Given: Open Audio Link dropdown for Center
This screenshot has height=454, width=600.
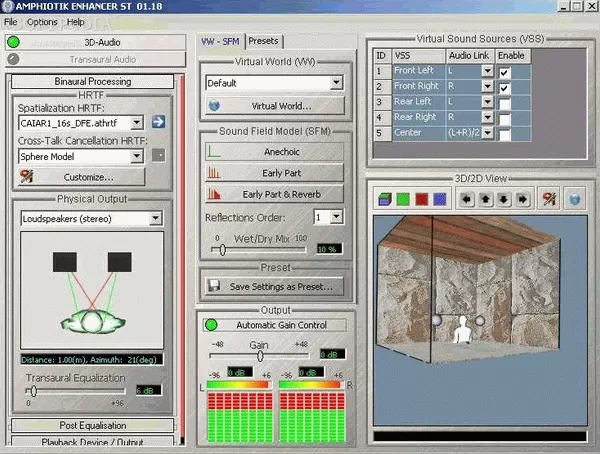Looking at the screenshot, I should pos(488,133).
